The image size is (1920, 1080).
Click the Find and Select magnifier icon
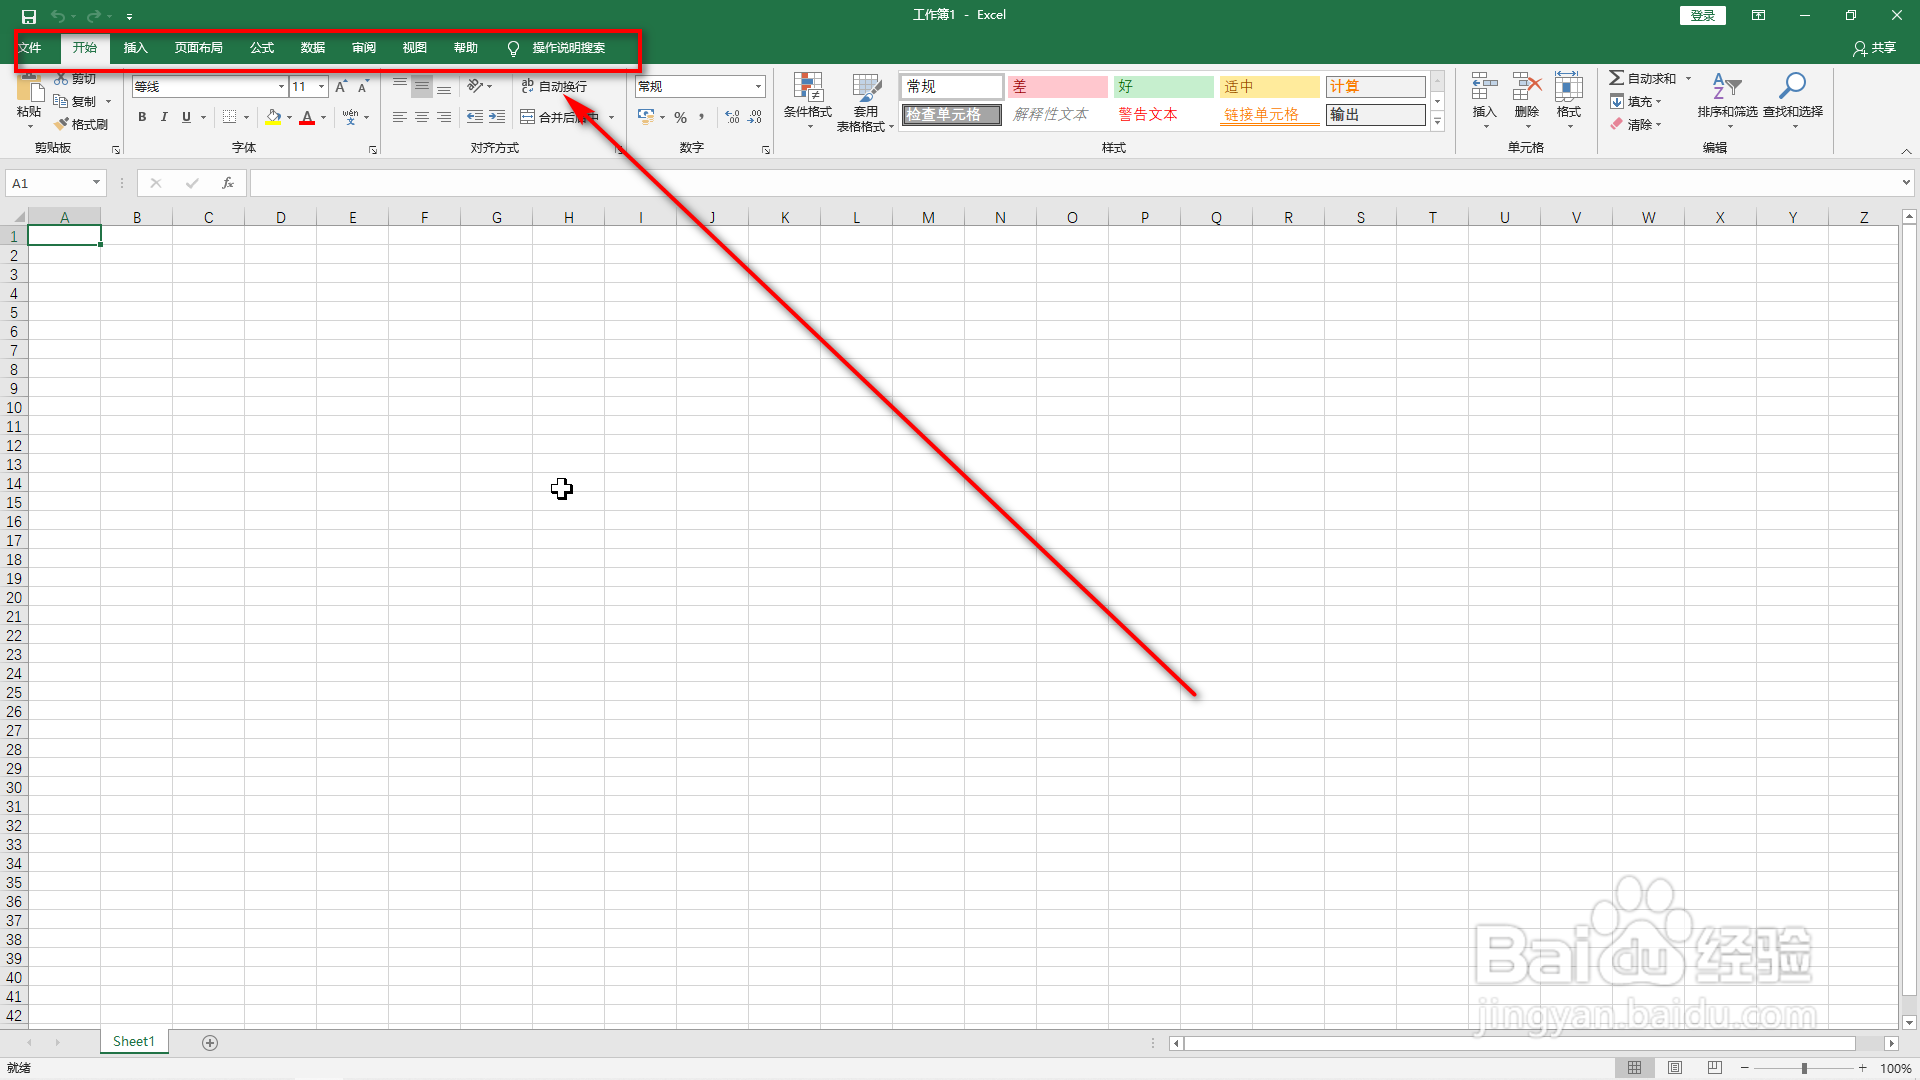coord(1792,87)
